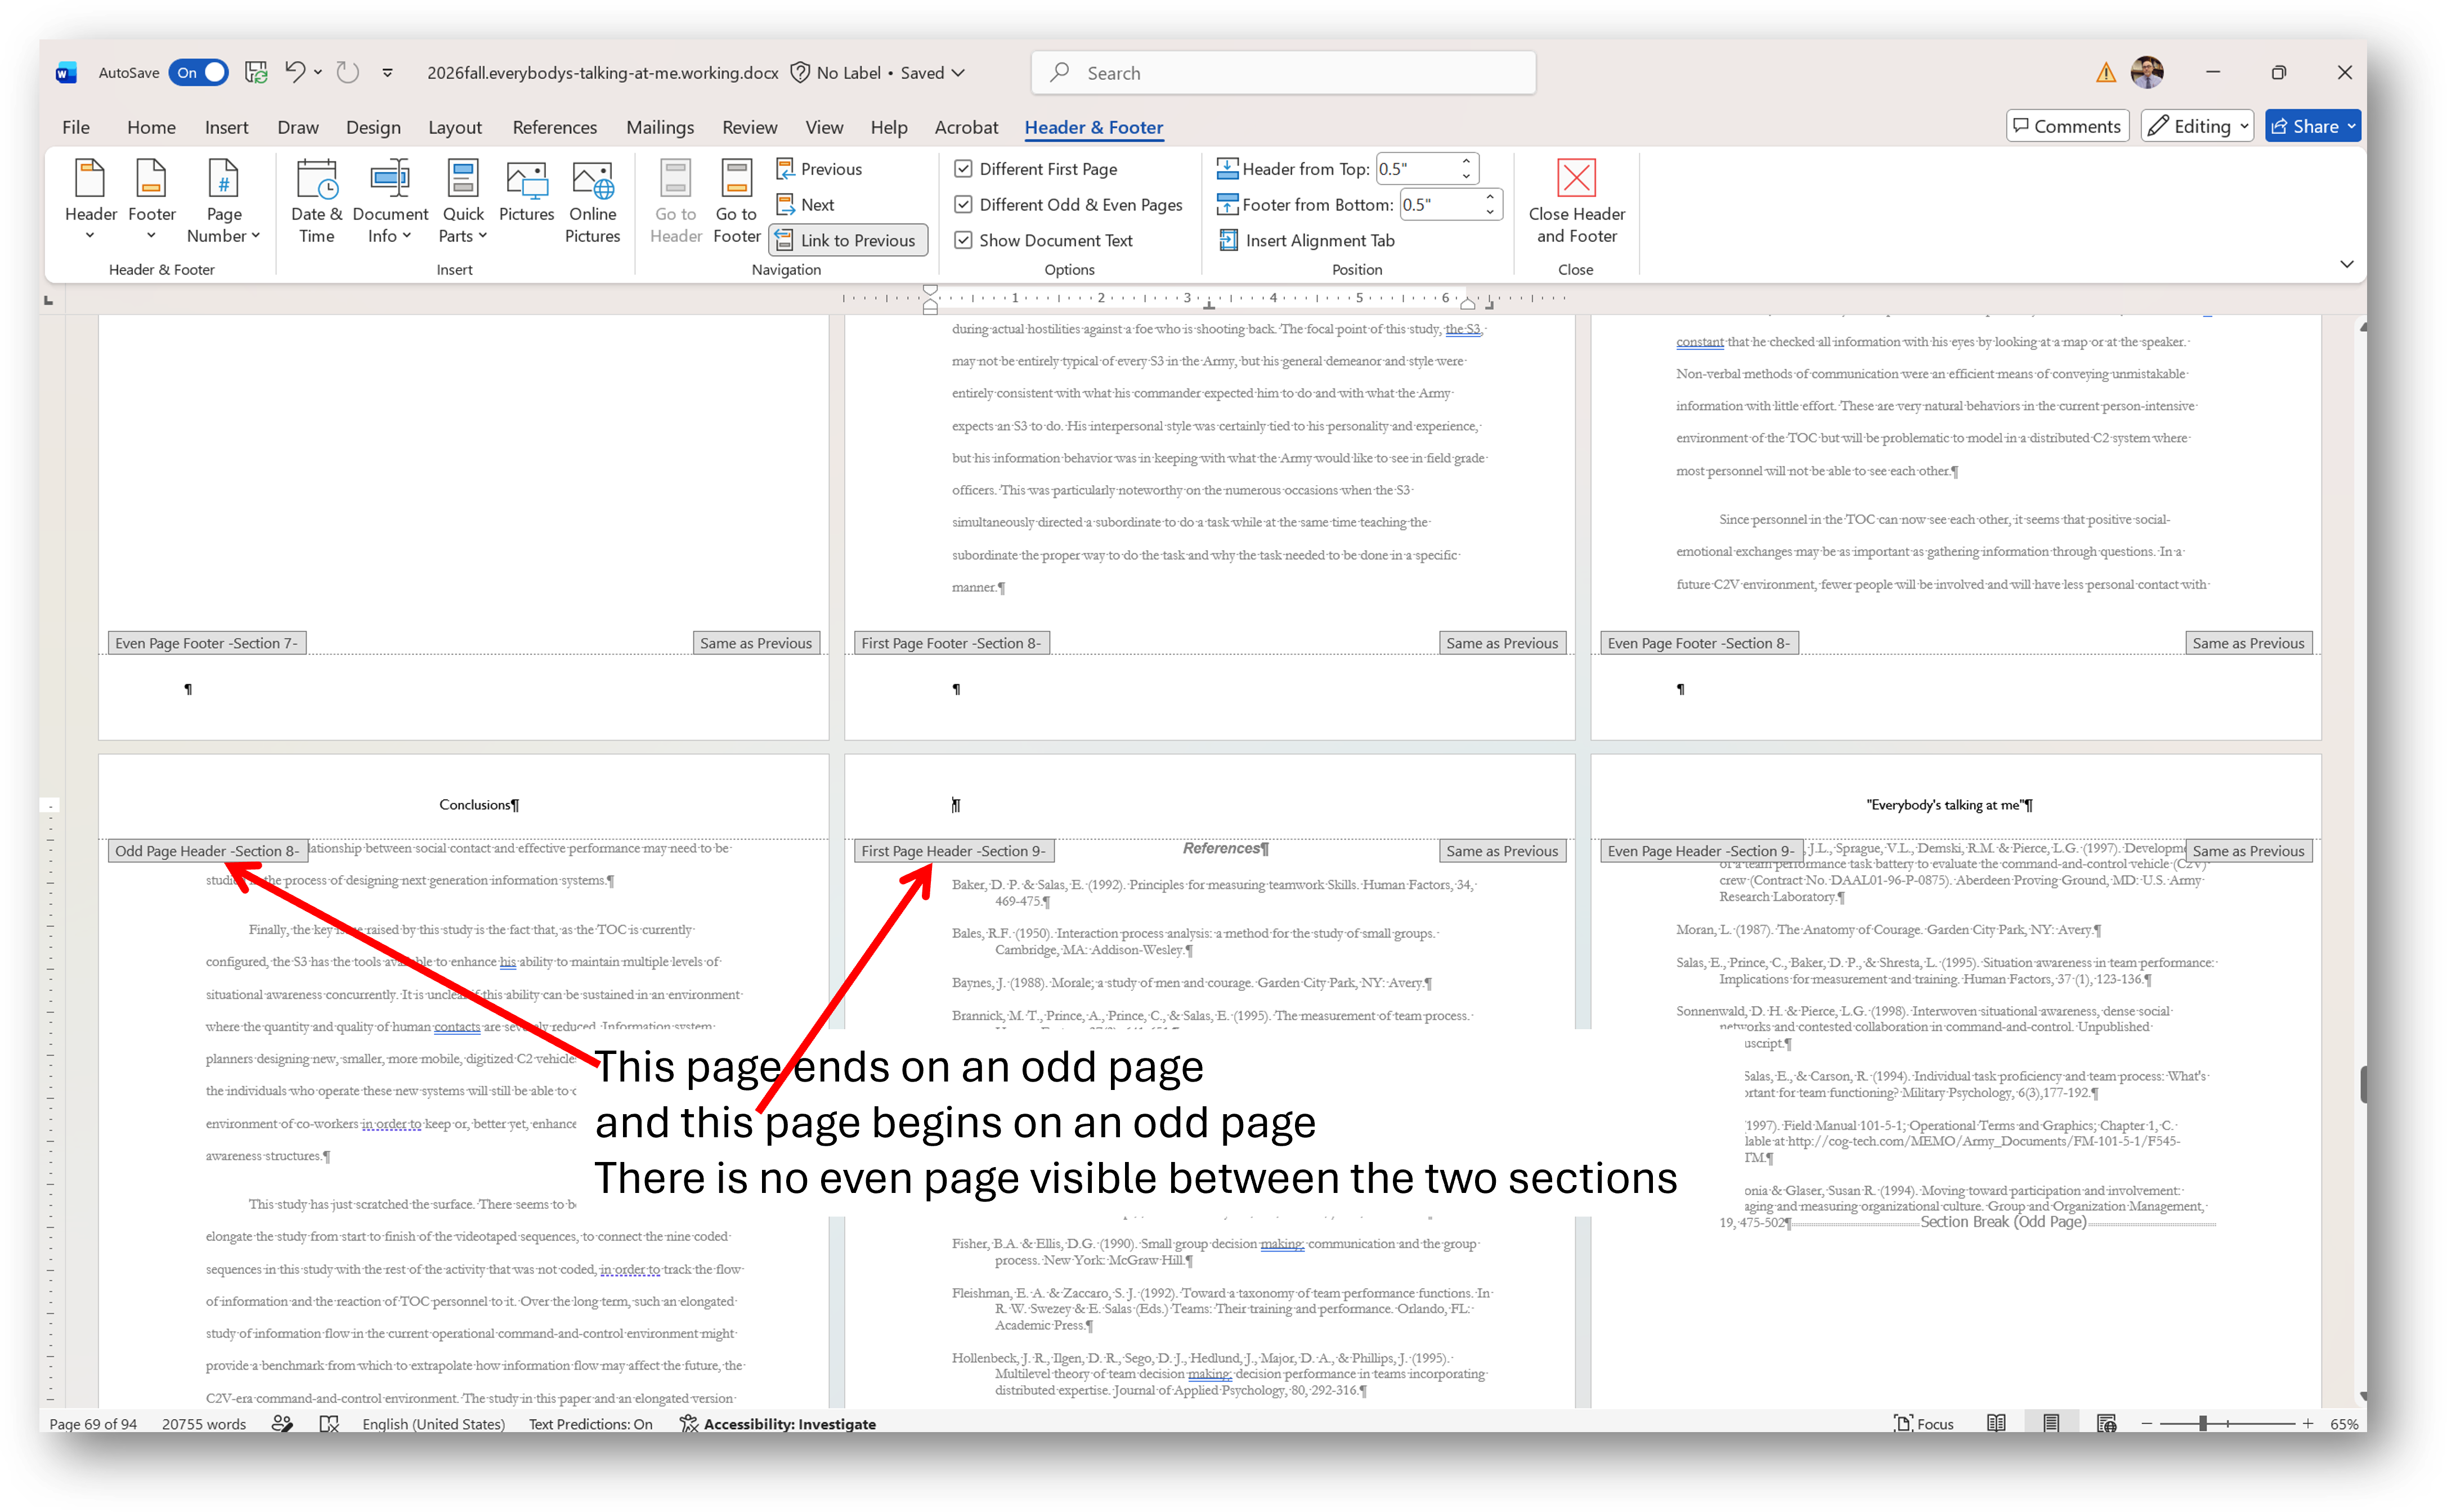Jump to Previous header section

click(819, 169)
